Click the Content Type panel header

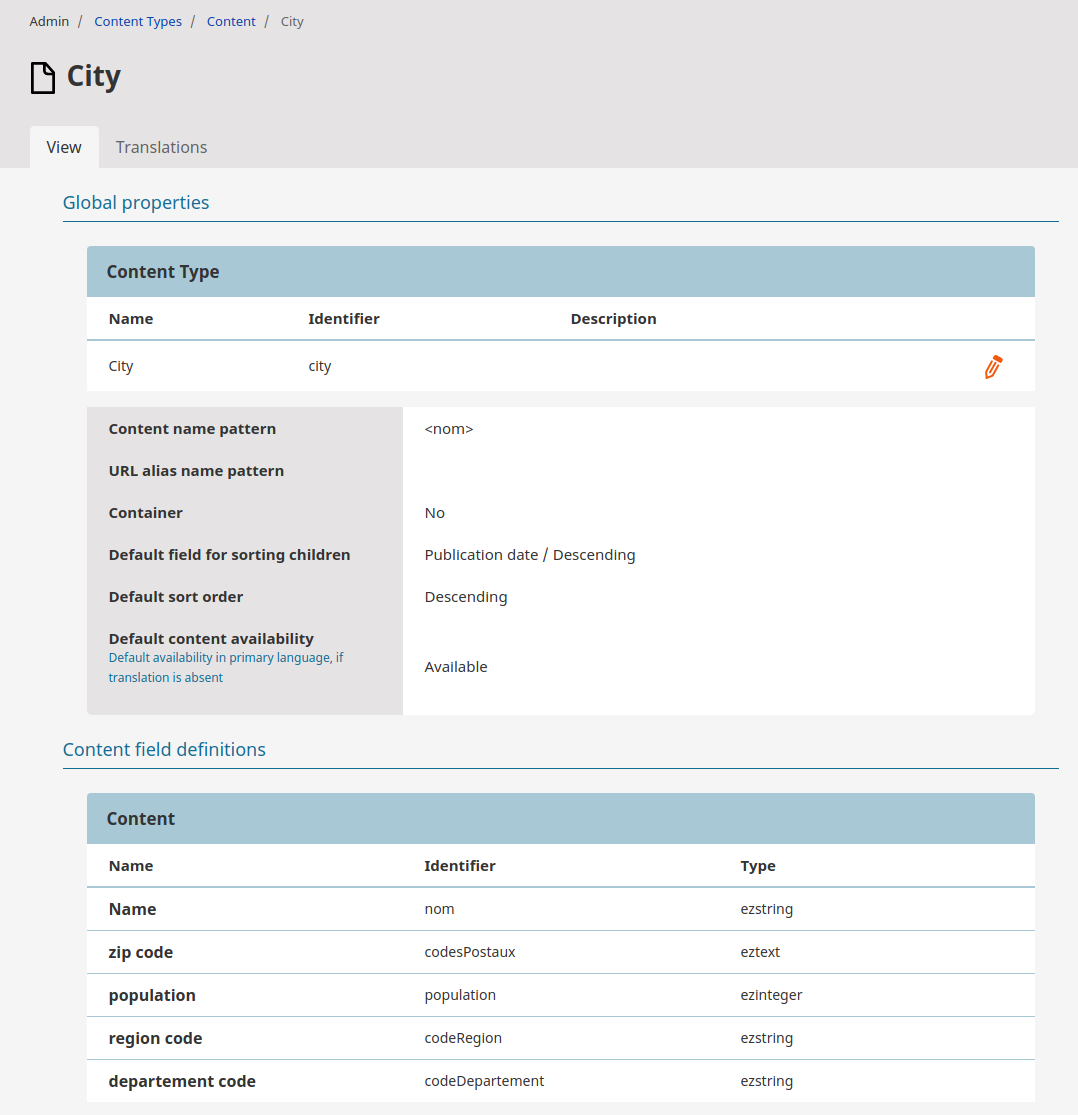(x=163, y=272)
